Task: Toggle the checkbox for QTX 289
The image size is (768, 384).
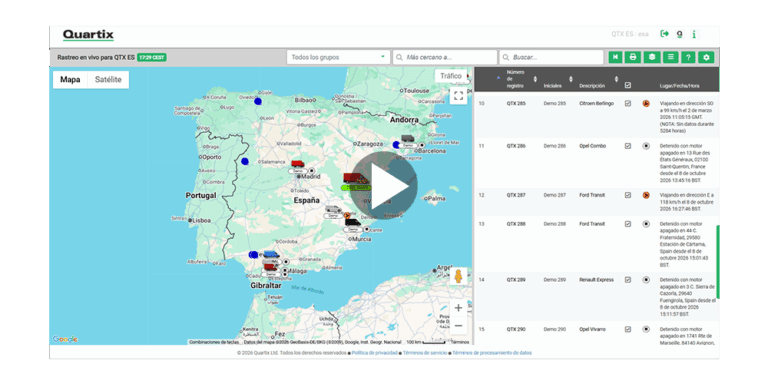Action: [x=628, y=280]
